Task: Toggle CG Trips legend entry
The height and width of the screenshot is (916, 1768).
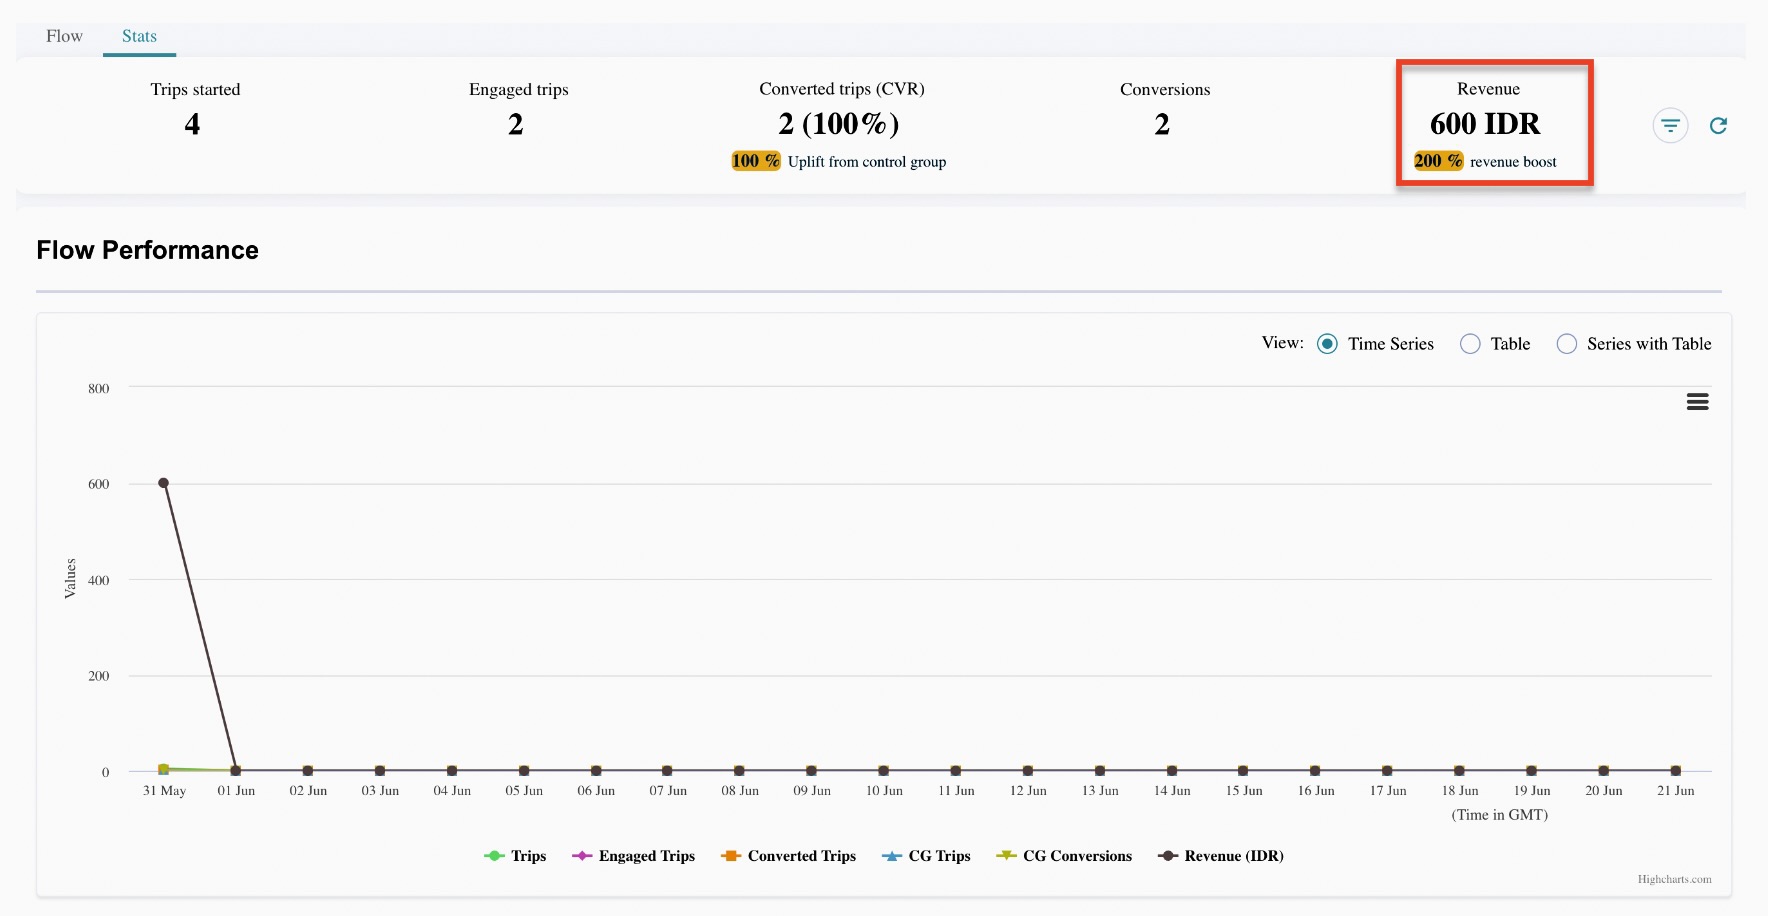Action: click(x=927, y=856)
